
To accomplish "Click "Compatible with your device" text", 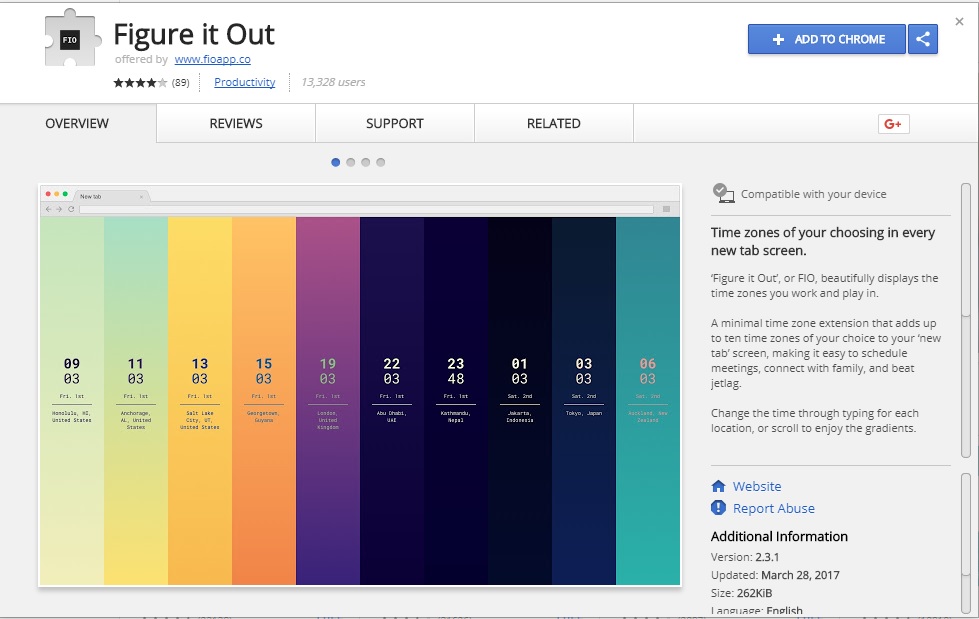I will 814,194.
